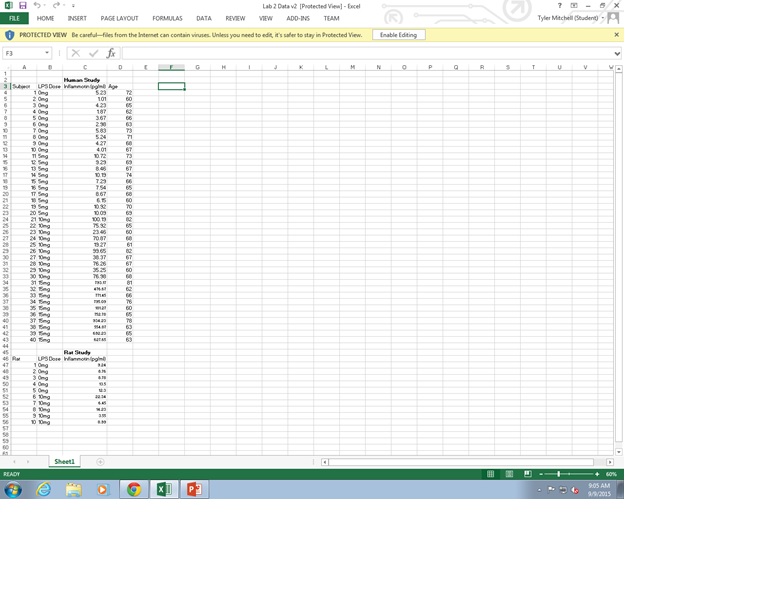Click the Insert Function fx icon

pos(111,53)
